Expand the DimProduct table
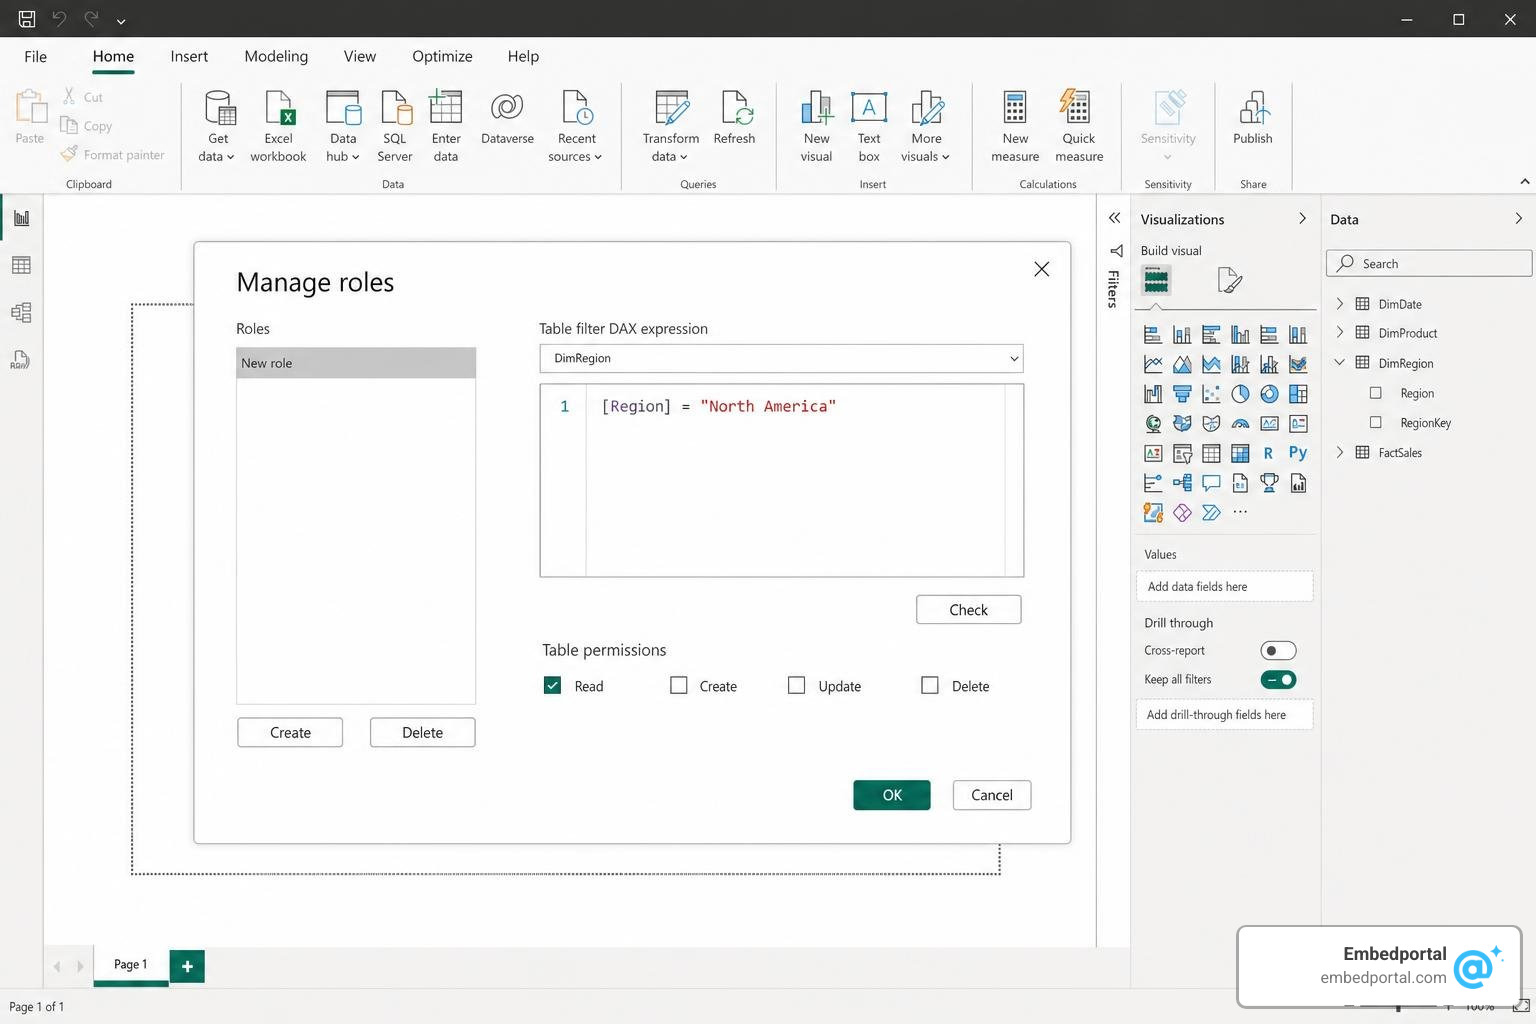The image size is (1536, 1024). [1340, 332]
